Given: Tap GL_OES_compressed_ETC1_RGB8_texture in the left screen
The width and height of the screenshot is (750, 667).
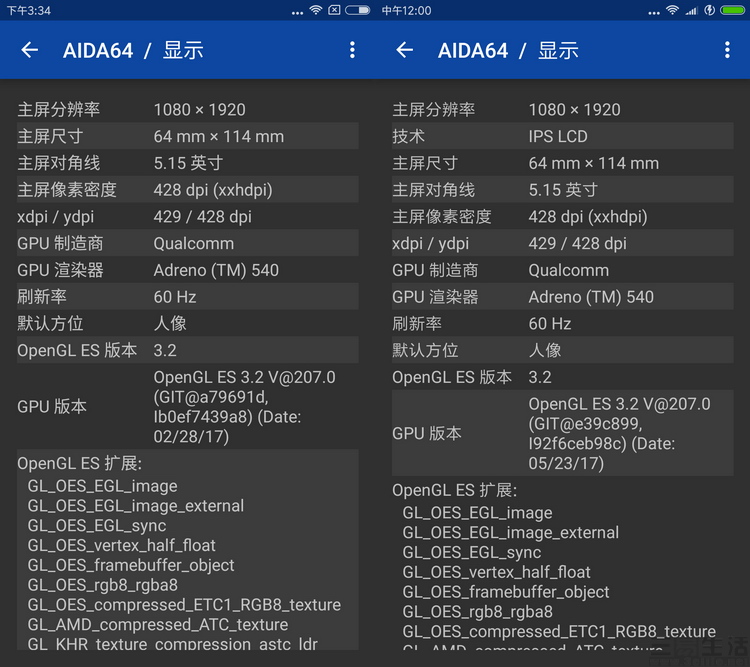Looking at the screenshot, I should (184, 605).
